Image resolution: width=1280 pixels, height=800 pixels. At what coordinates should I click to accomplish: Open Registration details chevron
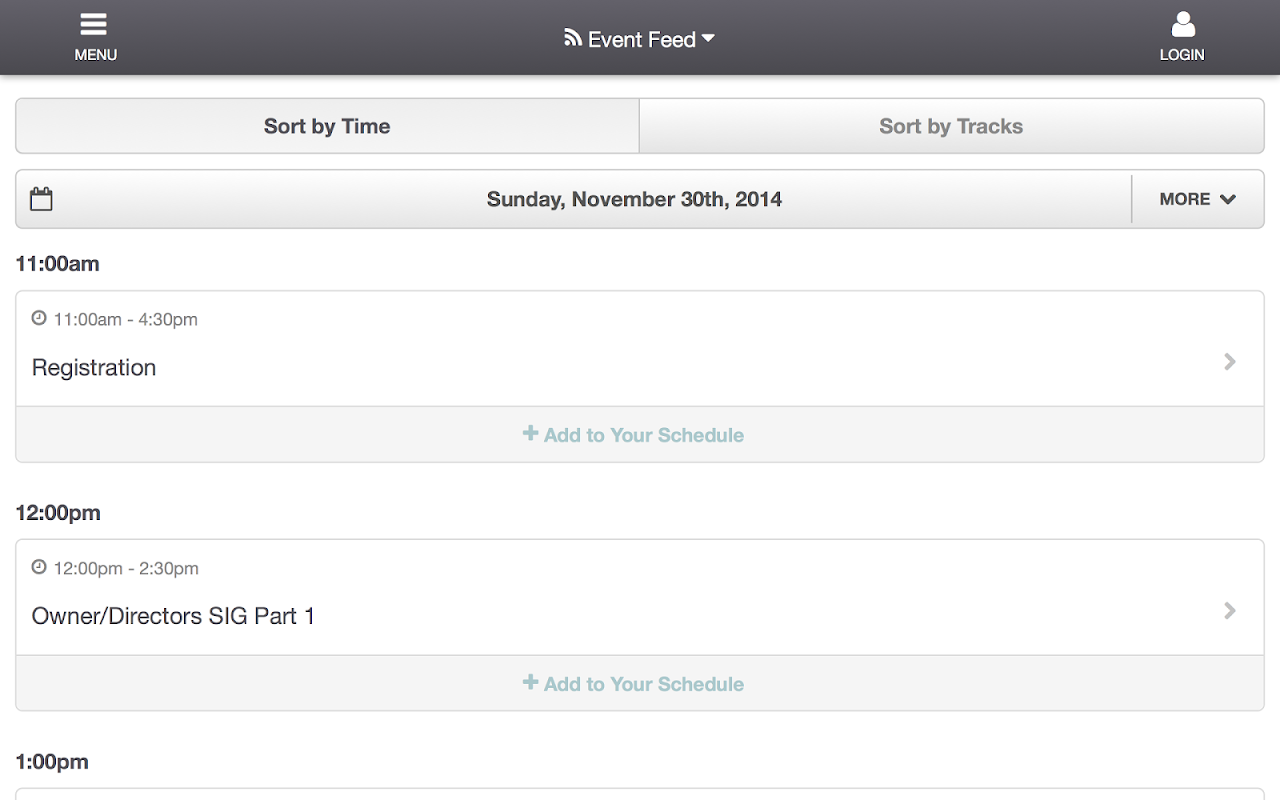point(1230,362)
